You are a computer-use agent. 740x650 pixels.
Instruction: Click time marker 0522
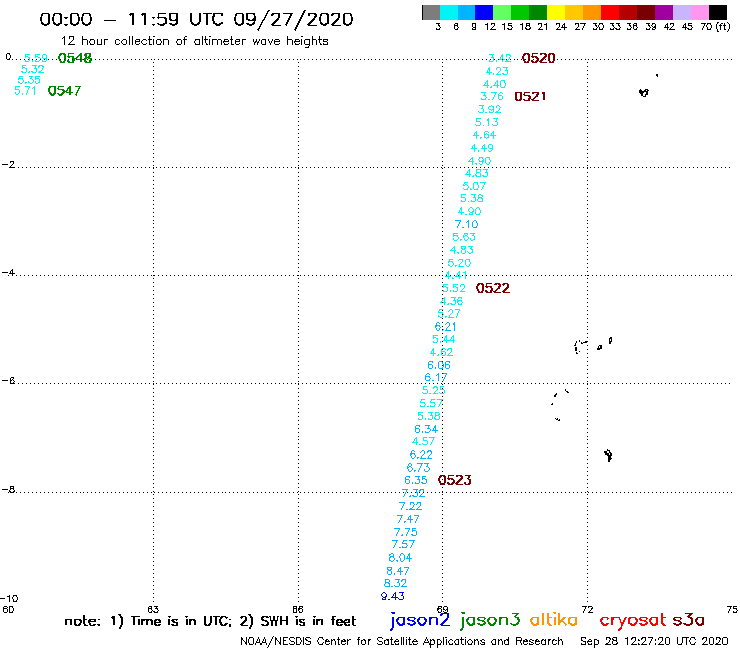pyautogui.click(x=493, y=288)
